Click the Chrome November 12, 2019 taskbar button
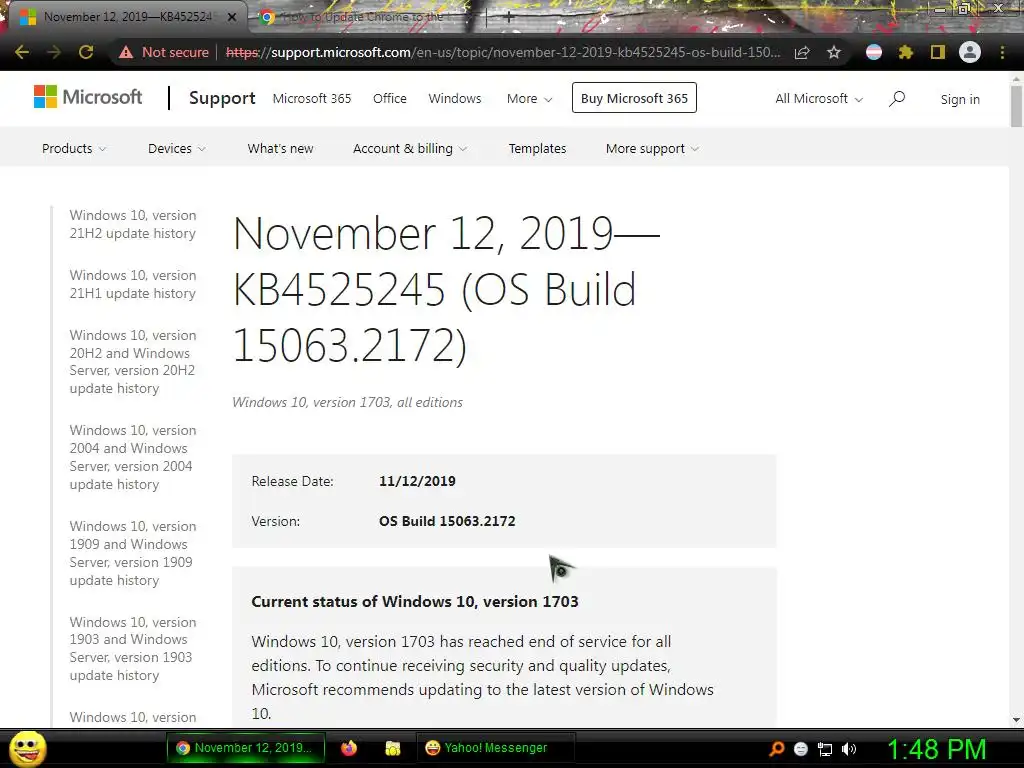1024x768 pixels. (246, 748)
